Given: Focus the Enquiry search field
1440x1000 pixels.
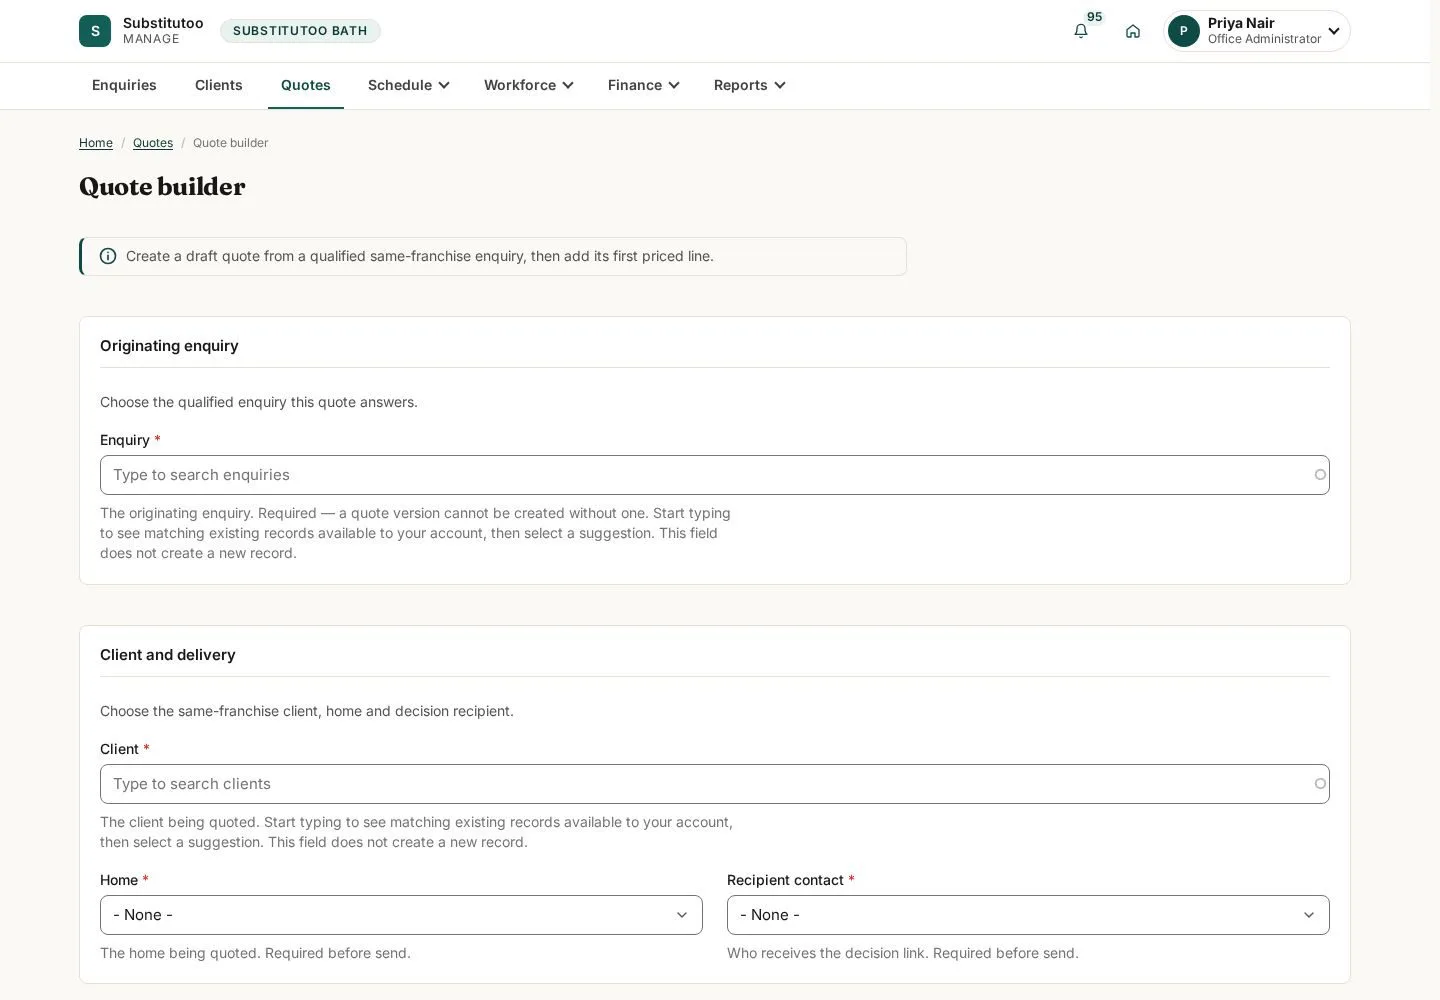Looking at the screenshot, I should click(715, 475).
